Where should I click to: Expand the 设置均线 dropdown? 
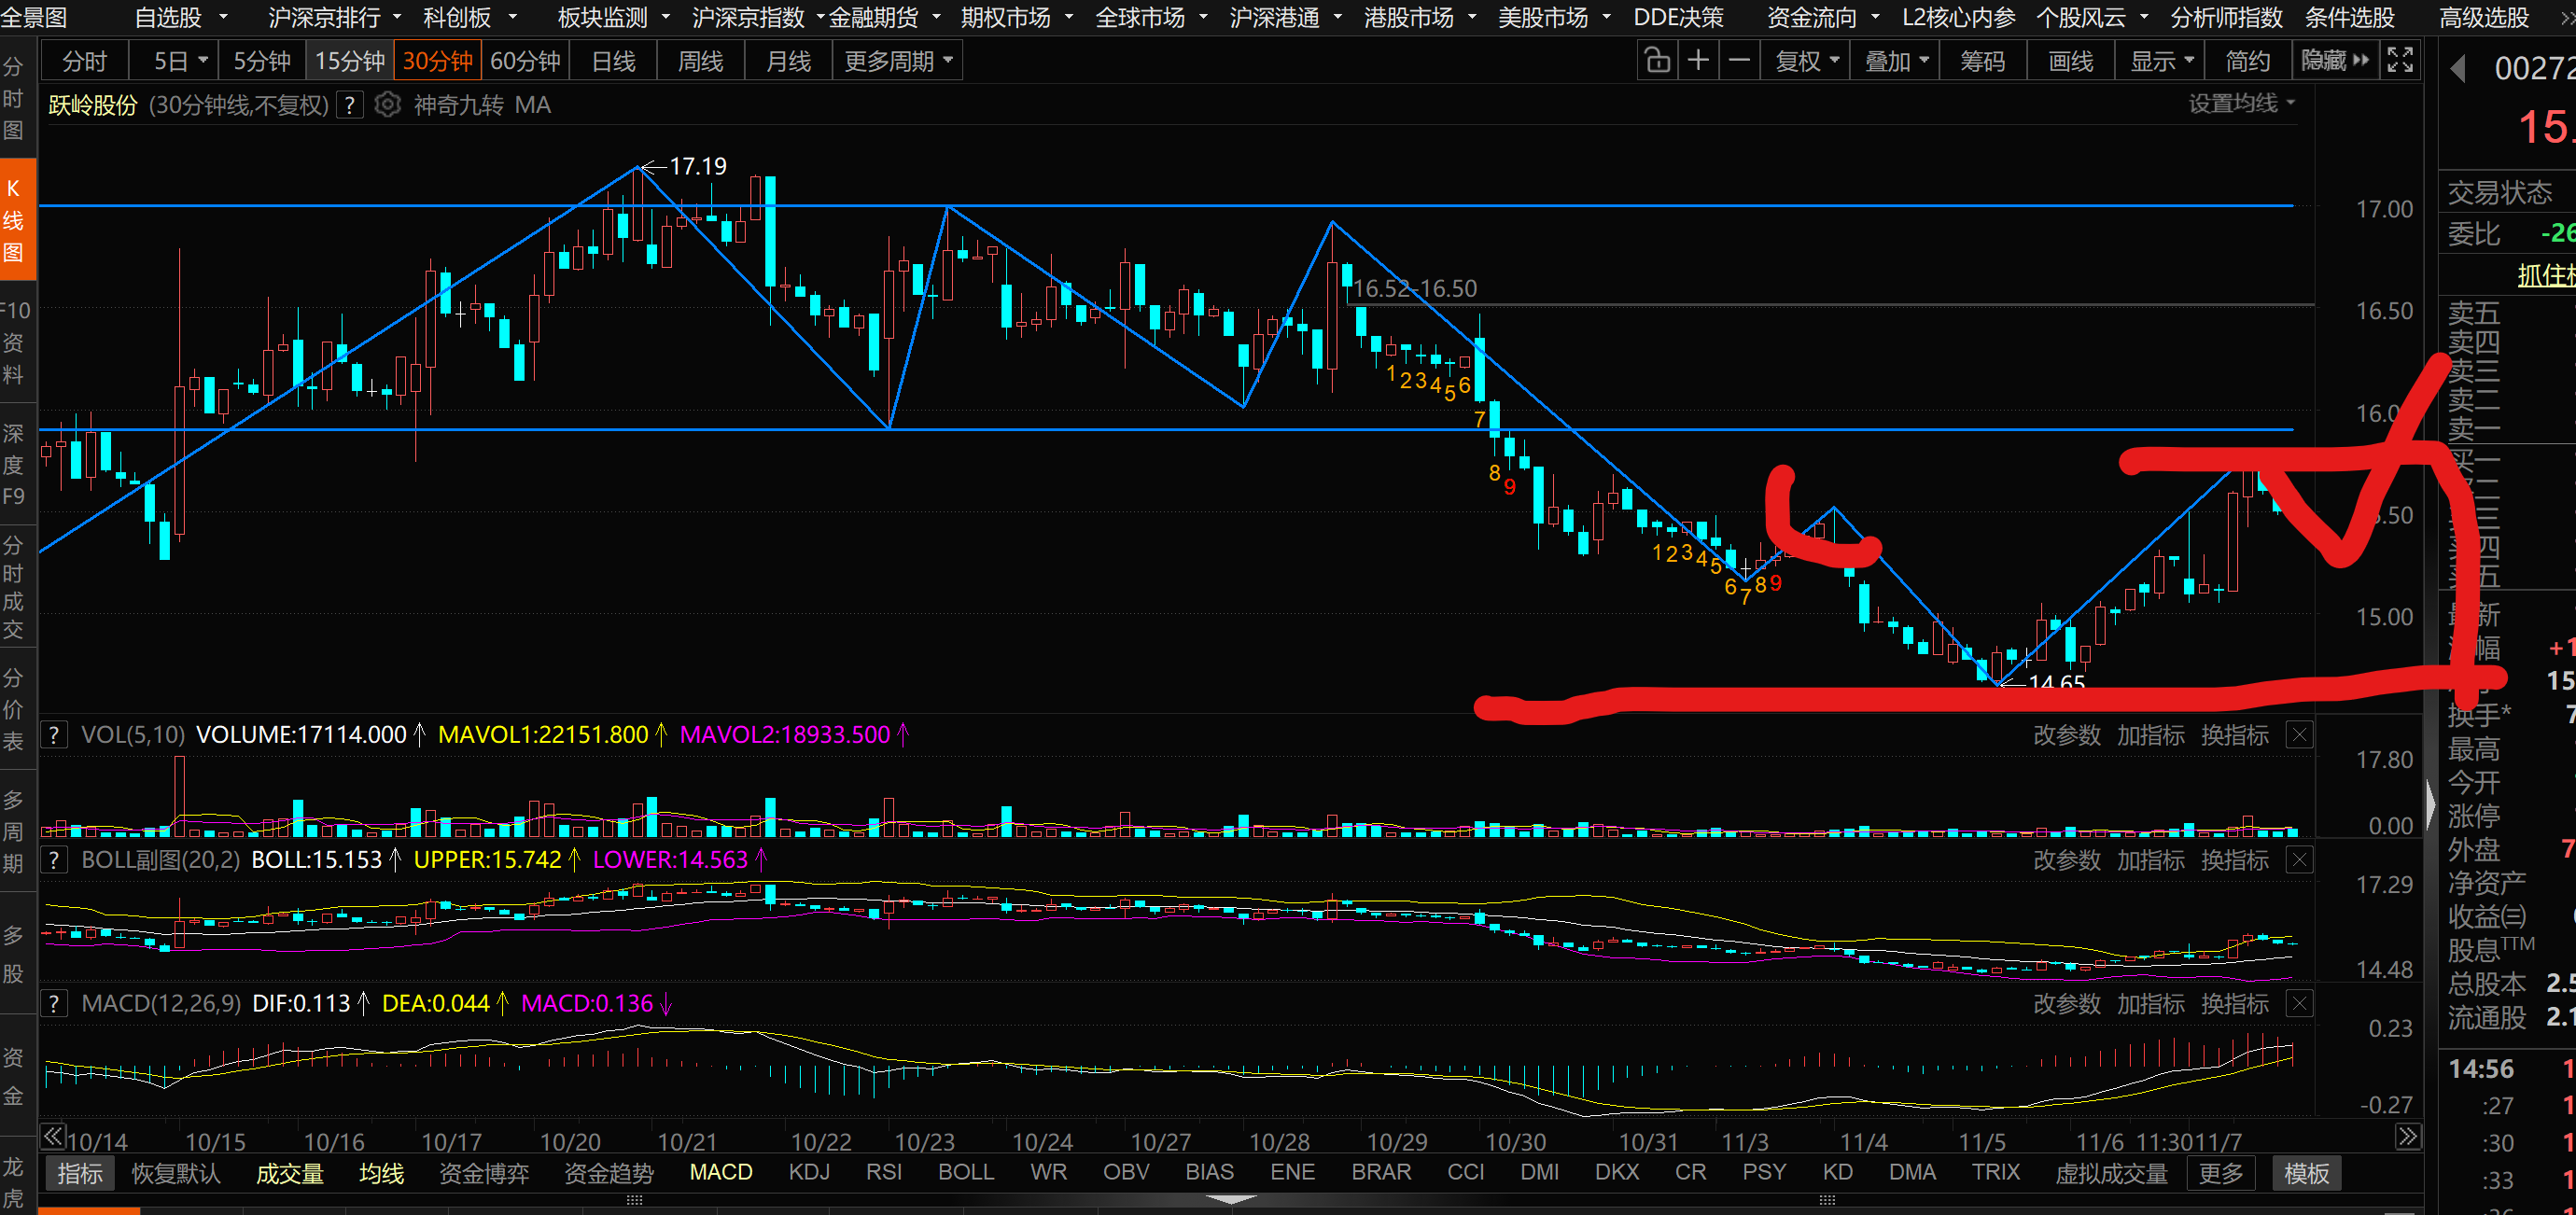click(x=2241, y=104)
